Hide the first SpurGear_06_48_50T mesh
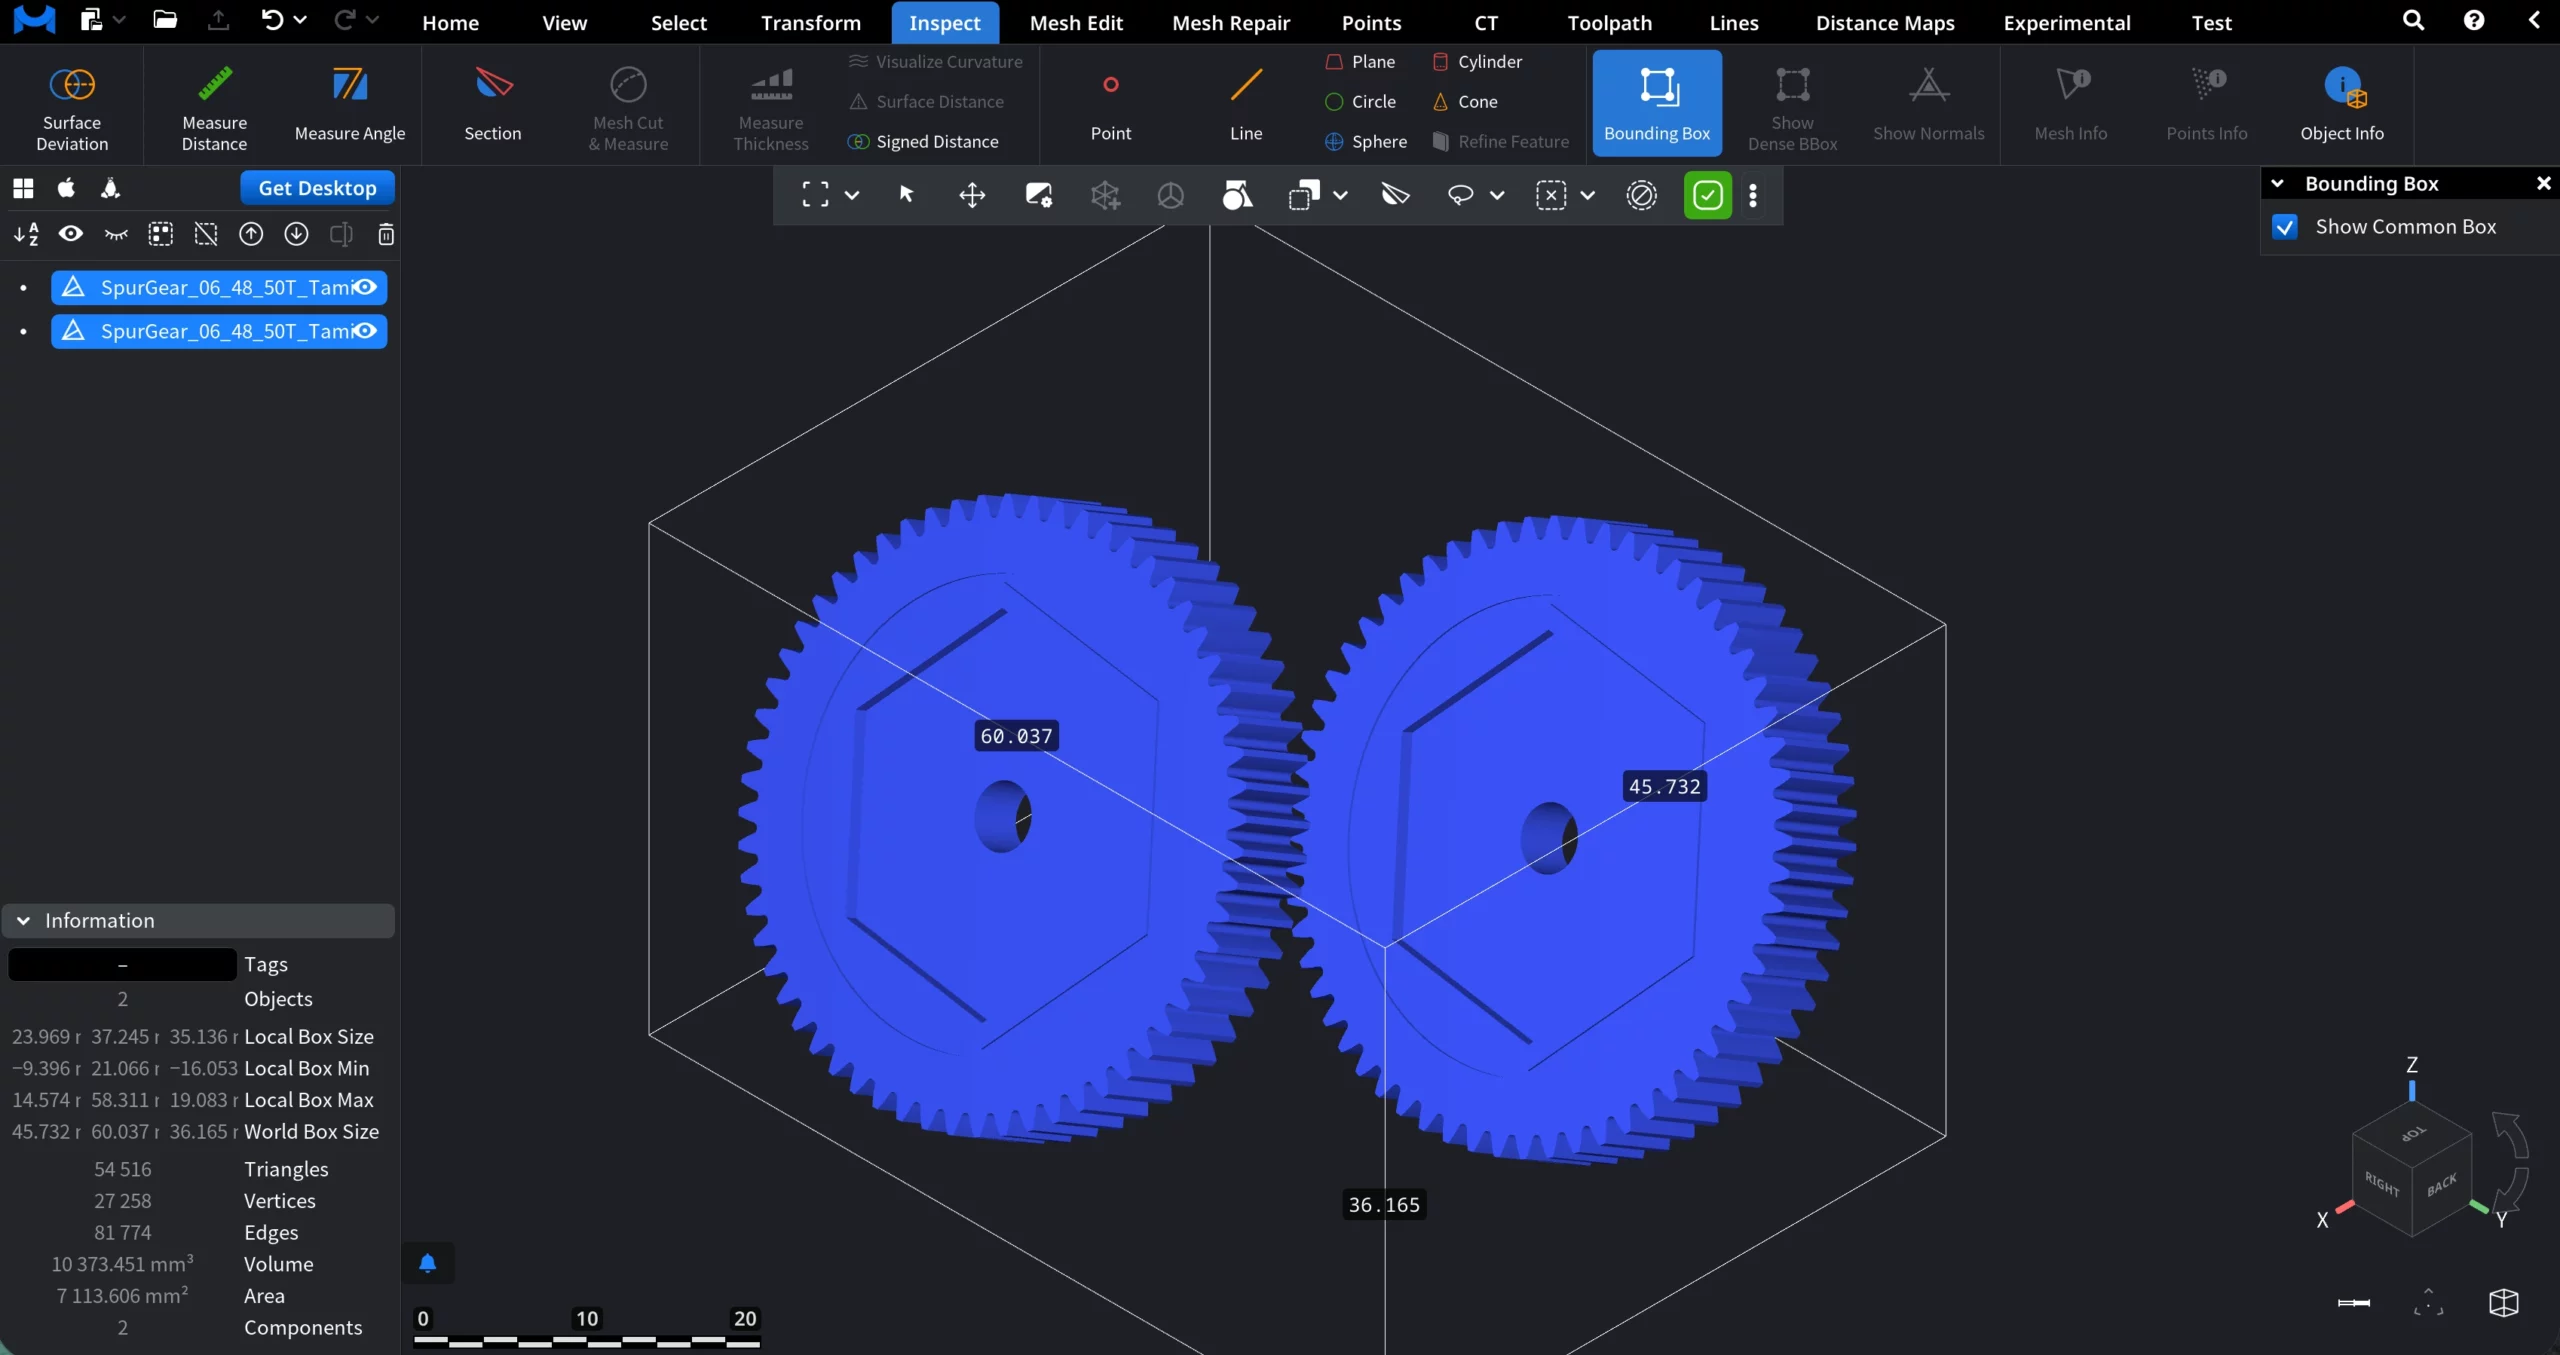The height and width of the screenshot is (1355, 2560). (366, 287)
